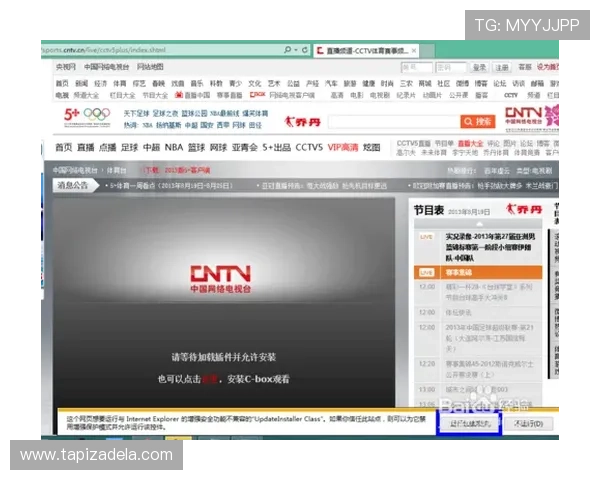Click the red 直播大全 link
This screenshot has width=600, height=480.
470,144
